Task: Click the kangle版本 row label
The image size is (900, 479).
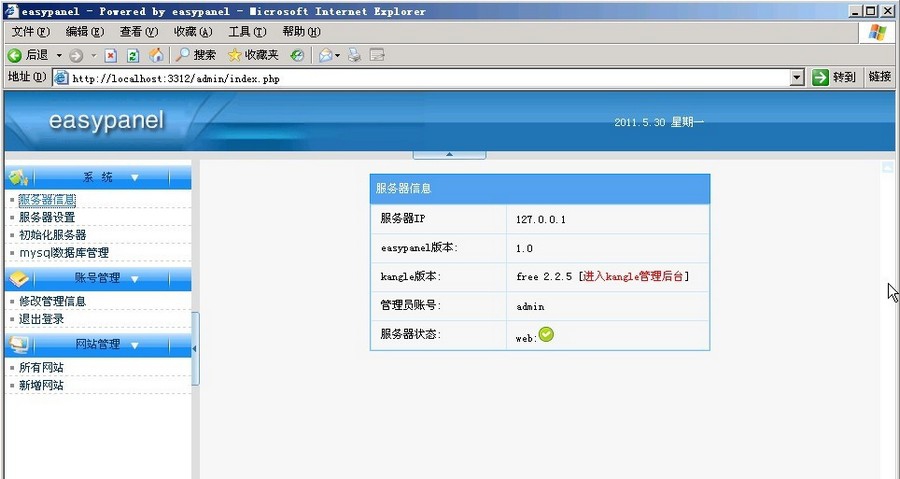Action: click(x=410, y=277)
